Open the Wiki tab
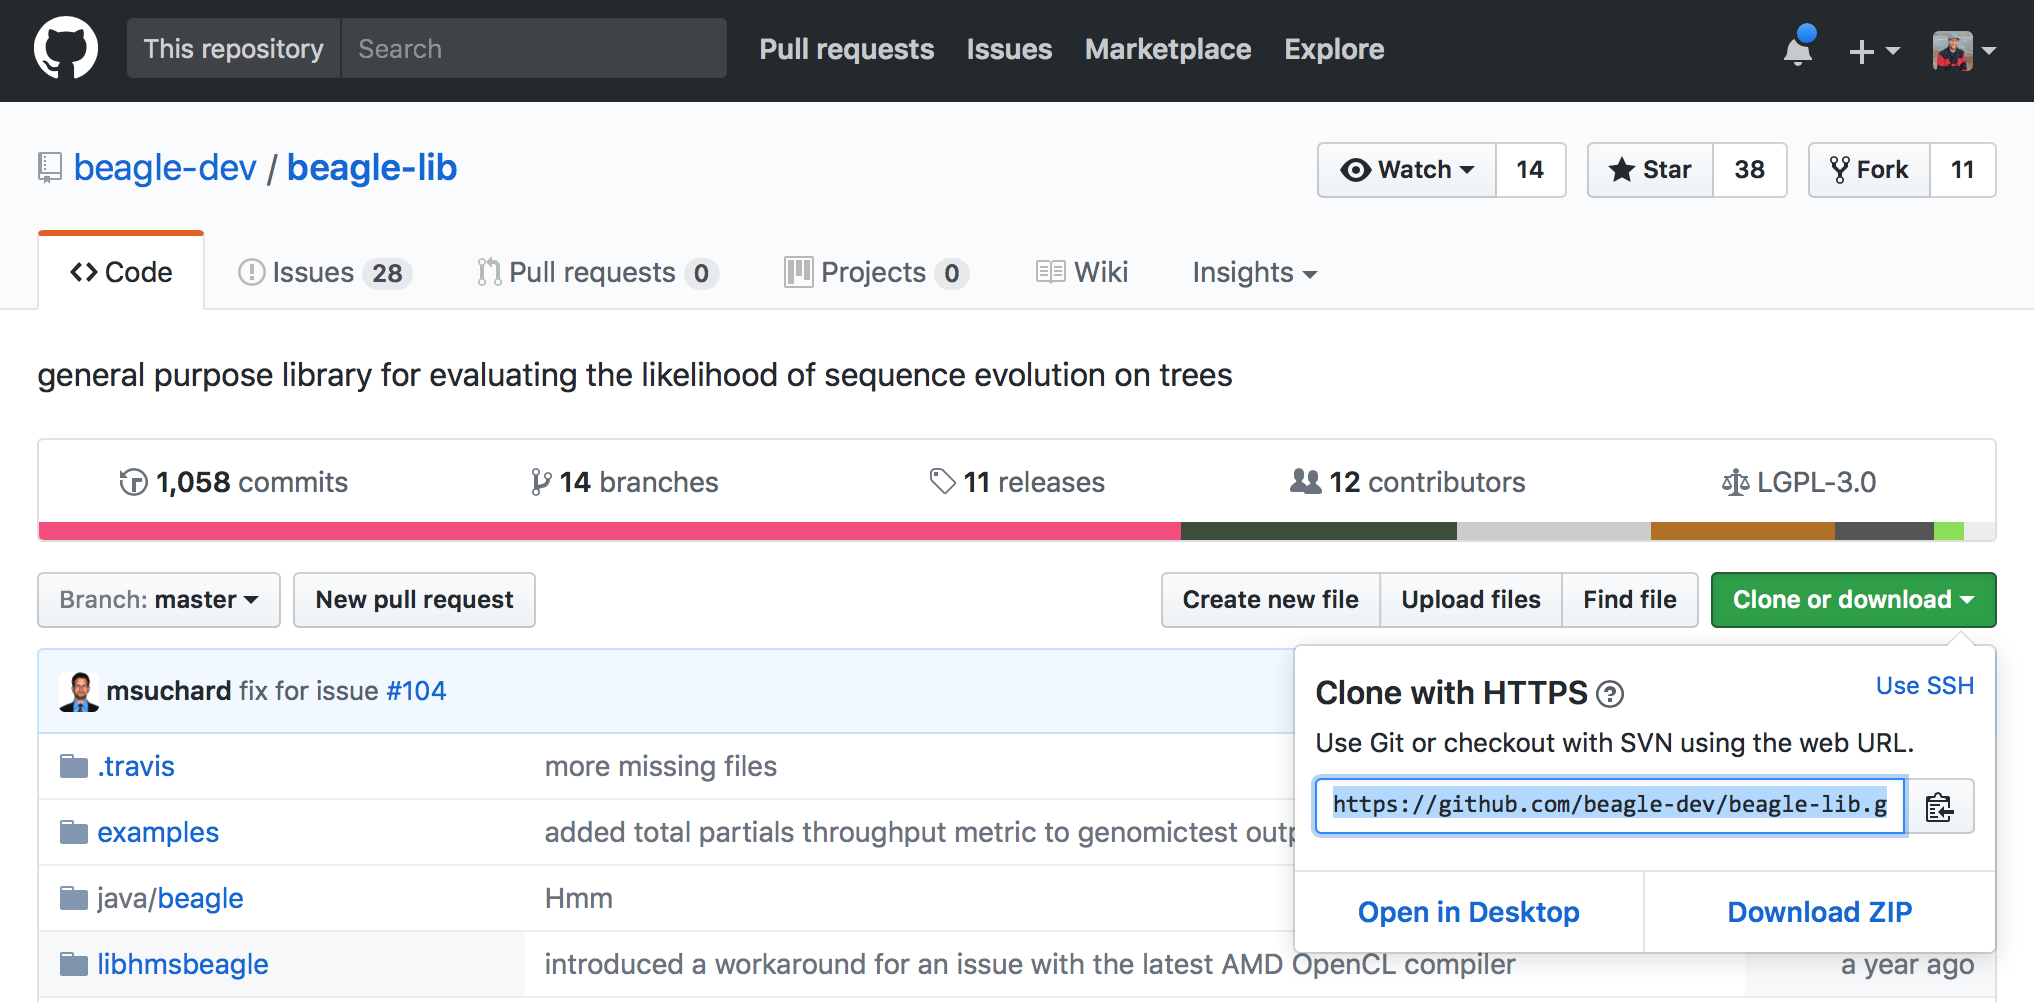 1082,272
